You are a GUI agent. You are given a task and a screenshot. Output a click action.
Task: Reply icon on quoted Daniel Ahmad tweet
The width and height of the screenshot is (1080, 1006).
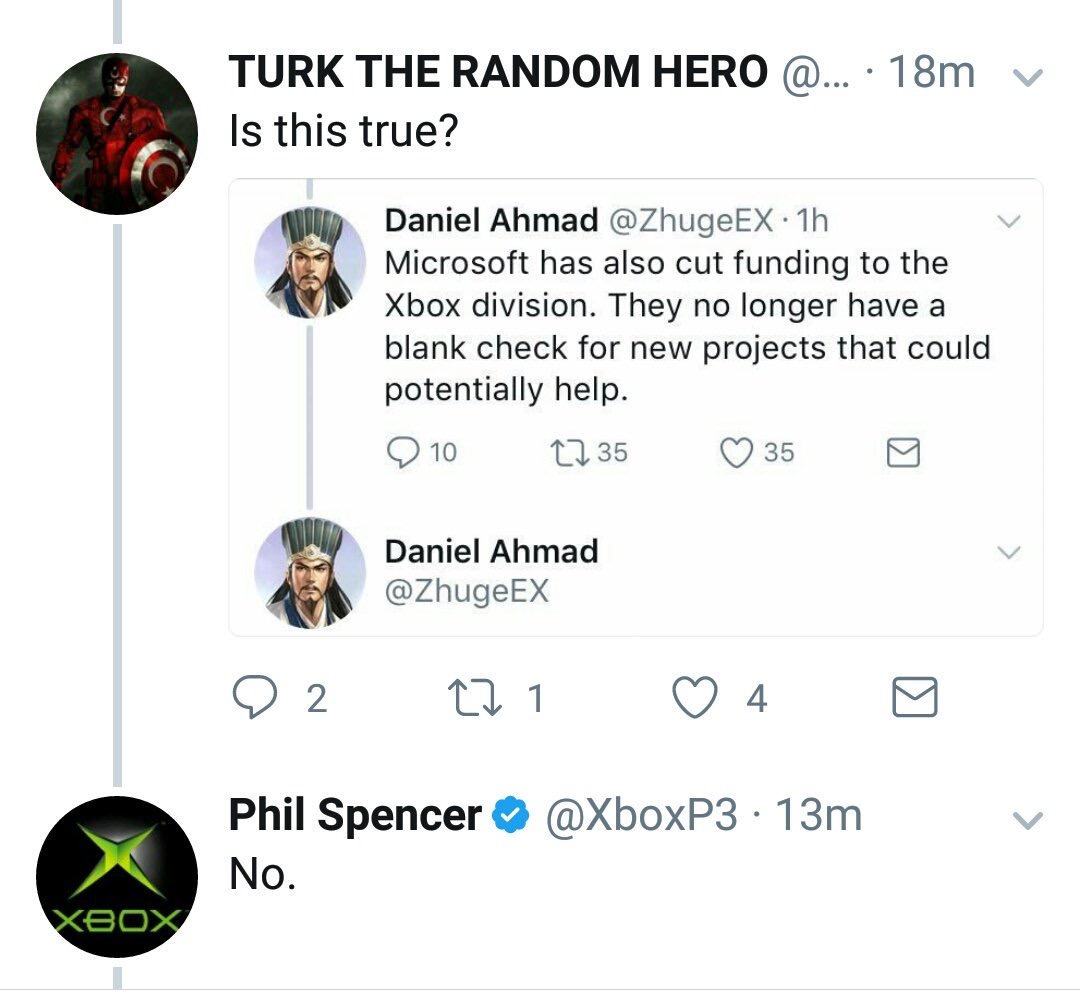coord(405,453)
